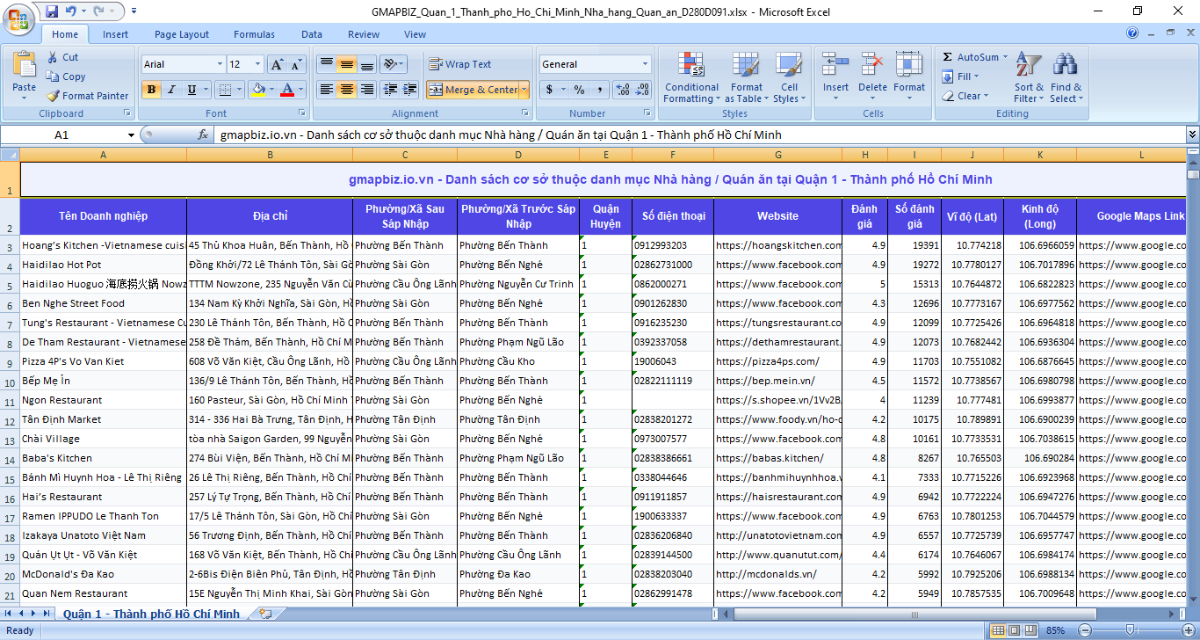Apply Comma Style format
The image size is (1200, 640).
point(598,90)
